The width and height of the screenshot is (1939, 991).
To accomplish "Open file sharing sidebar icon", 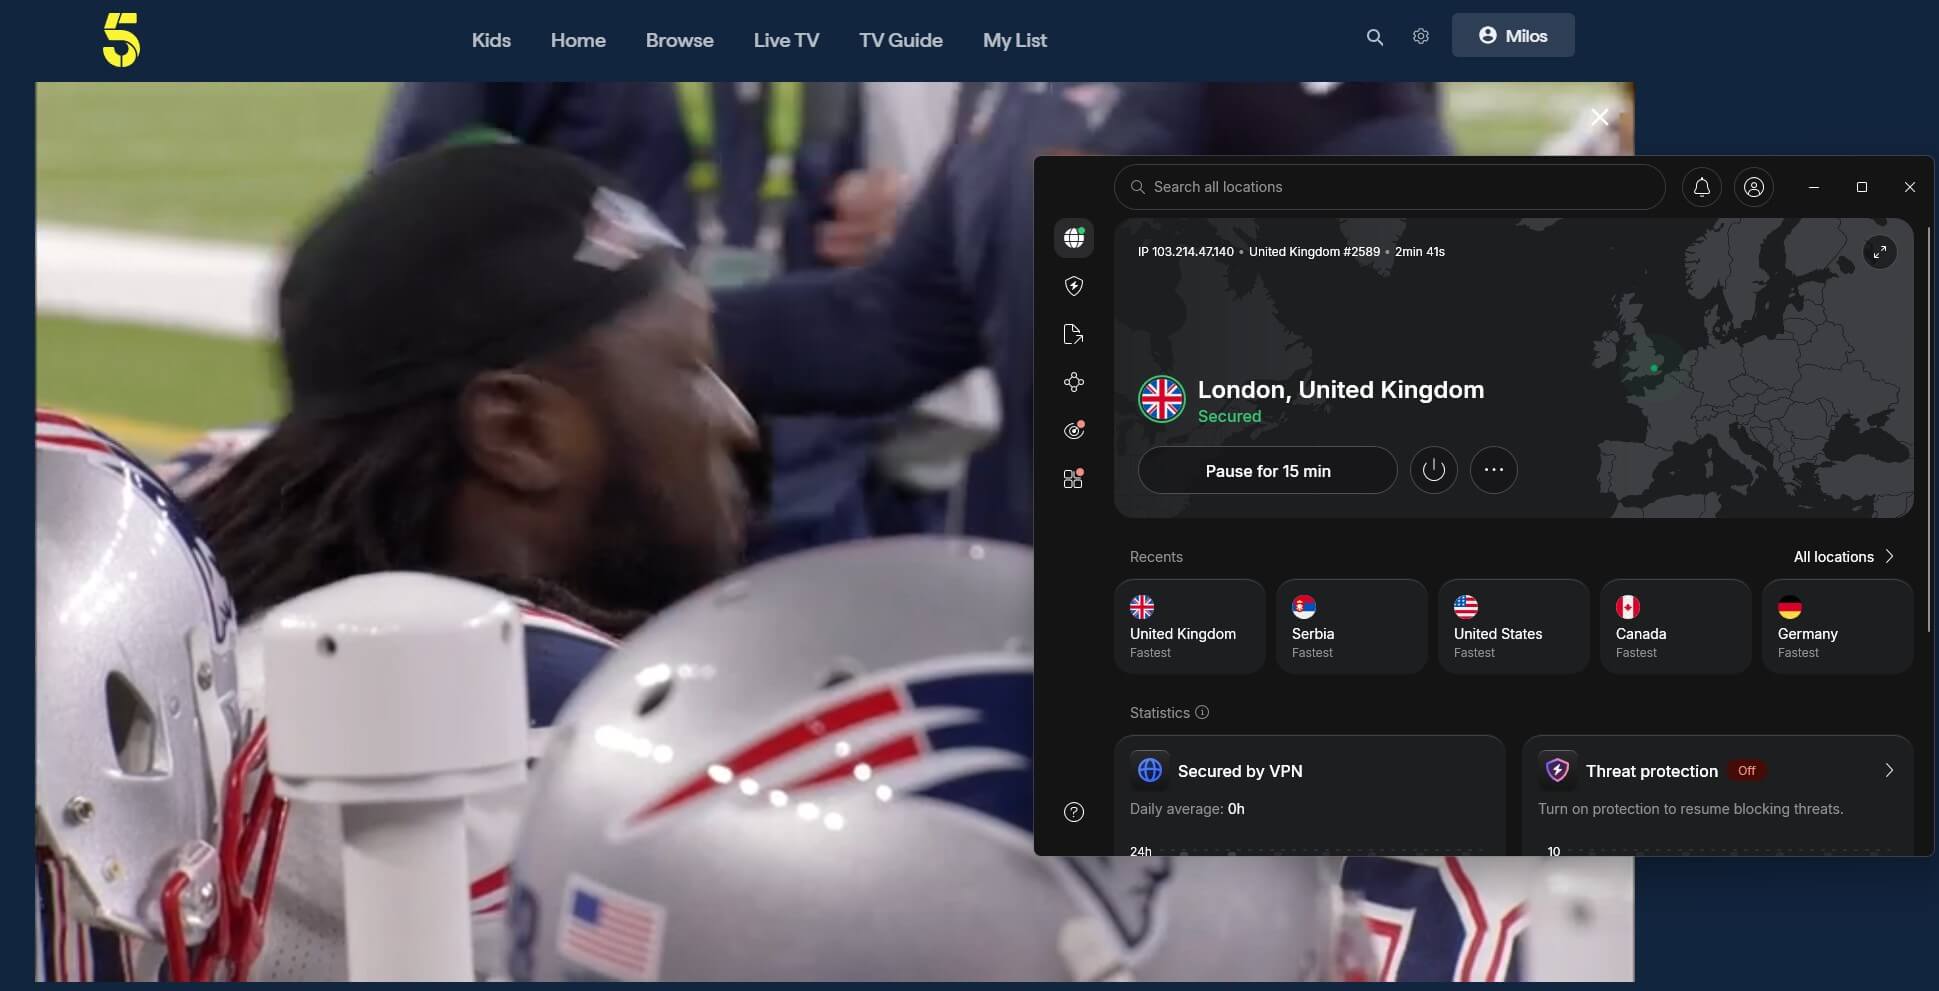I will click(x=1074, y=334).
